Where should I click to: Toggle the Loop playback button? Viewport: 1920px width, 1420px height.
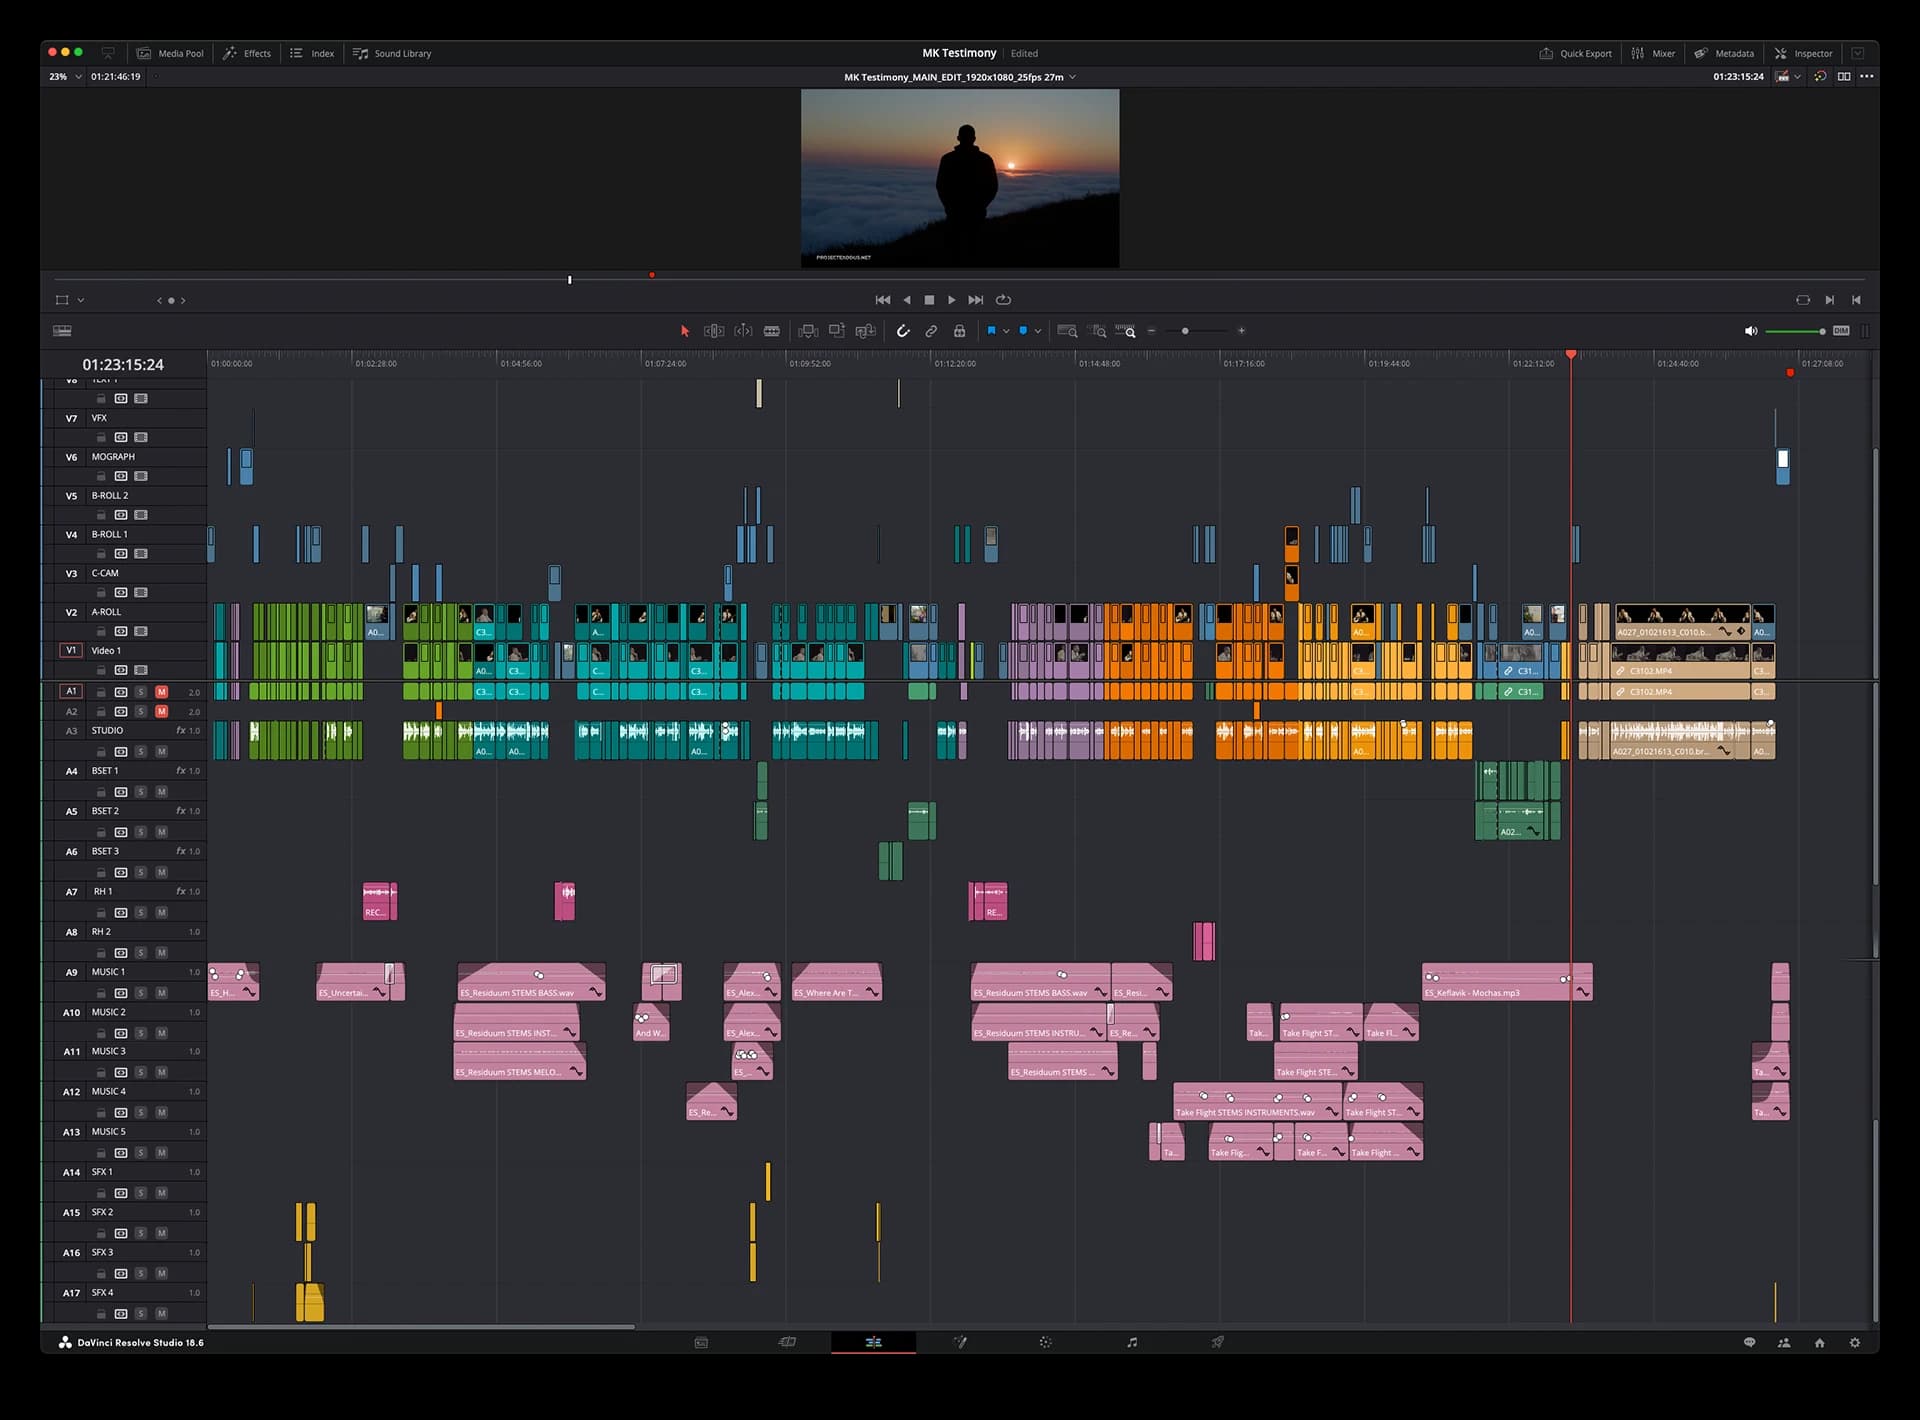[1003, 300]
